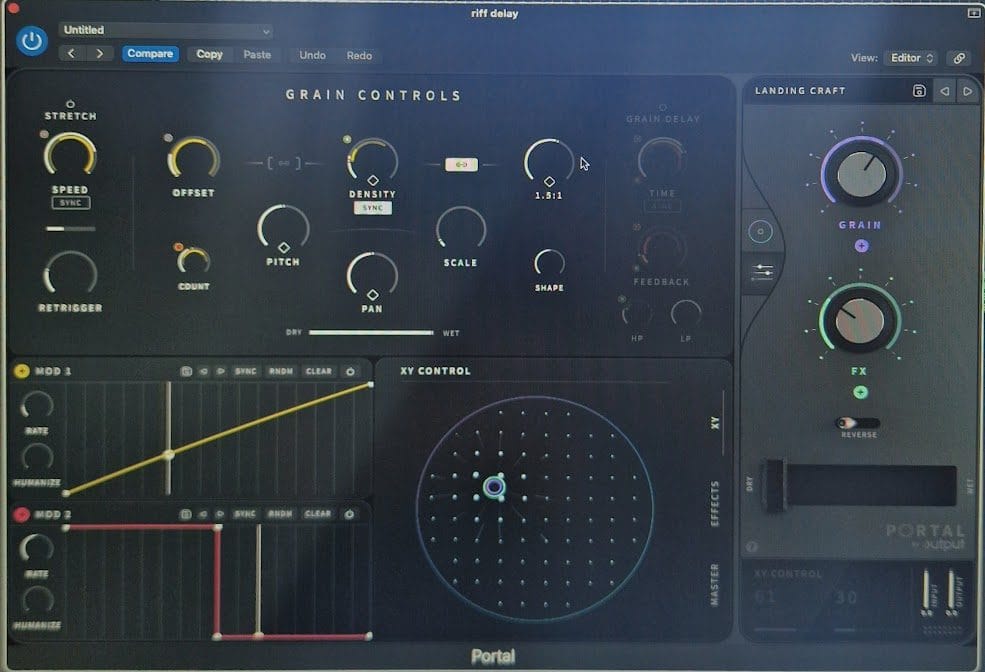Add modulation with plus under GRAIN knob

(862, 246)
